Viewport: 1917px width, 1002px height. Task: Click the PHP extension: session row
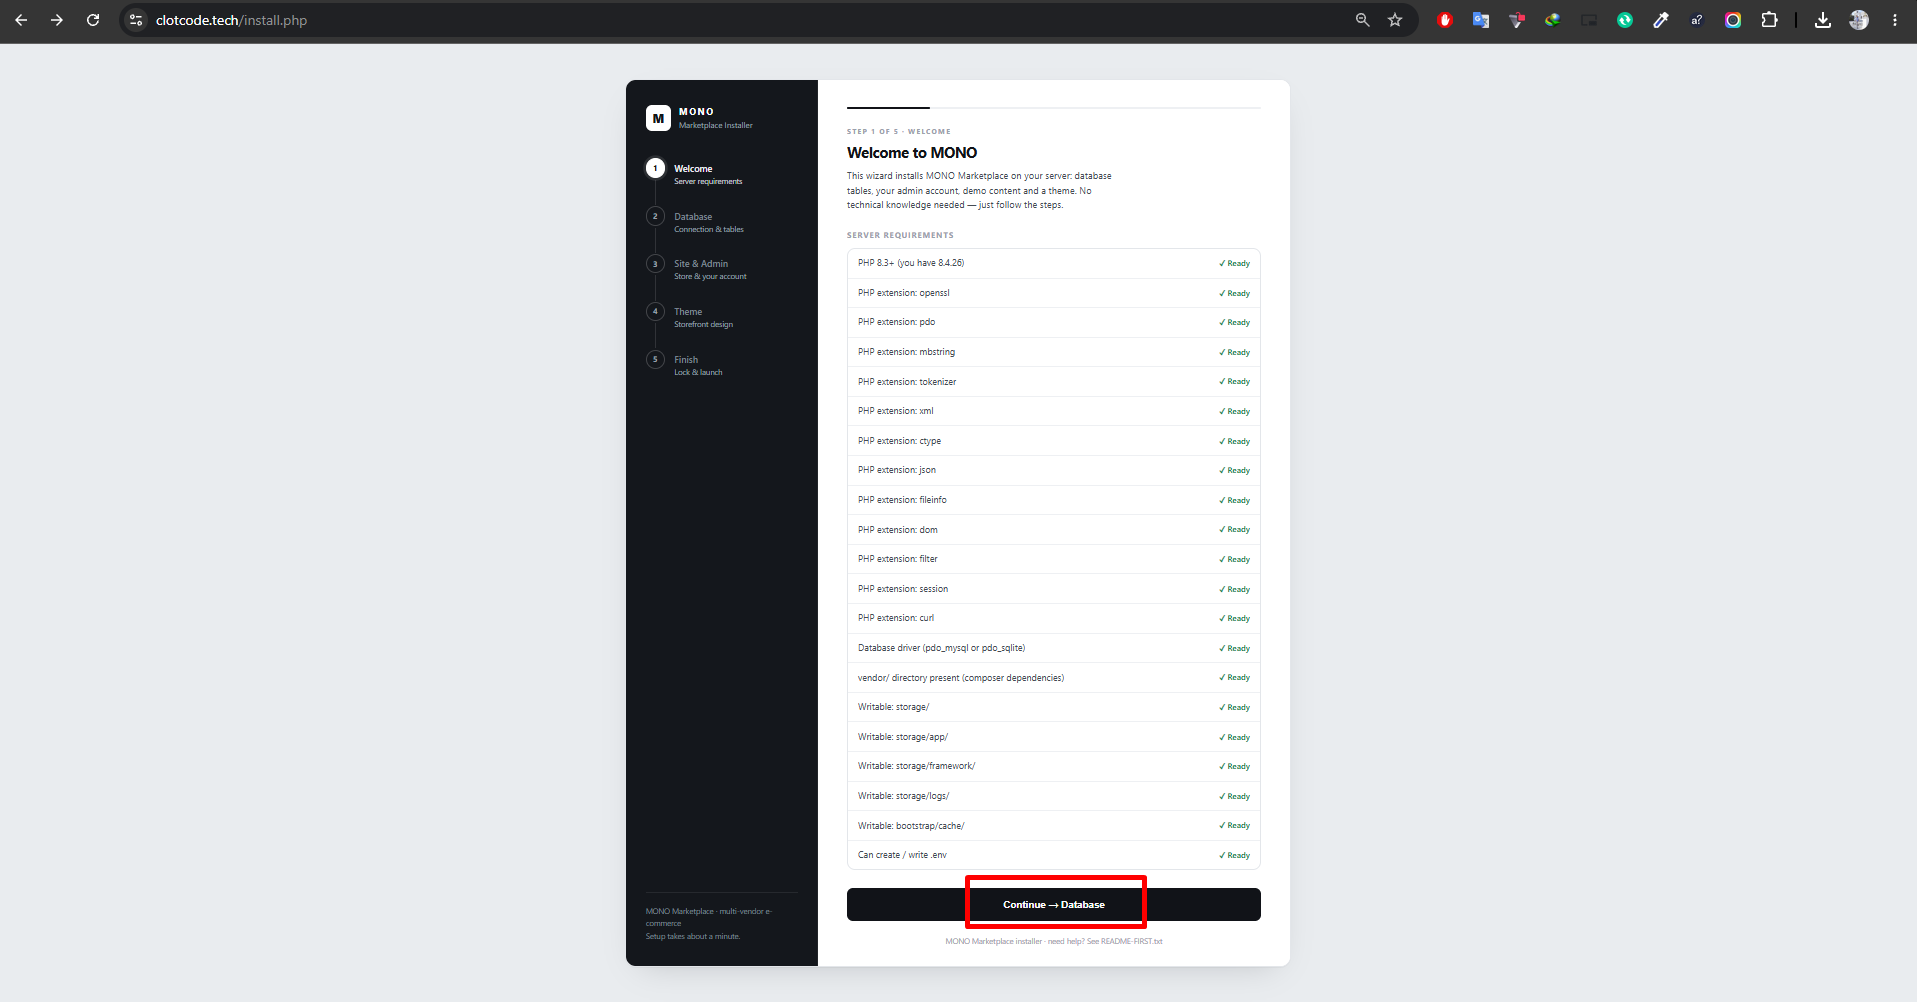[x=1054, y=589]
